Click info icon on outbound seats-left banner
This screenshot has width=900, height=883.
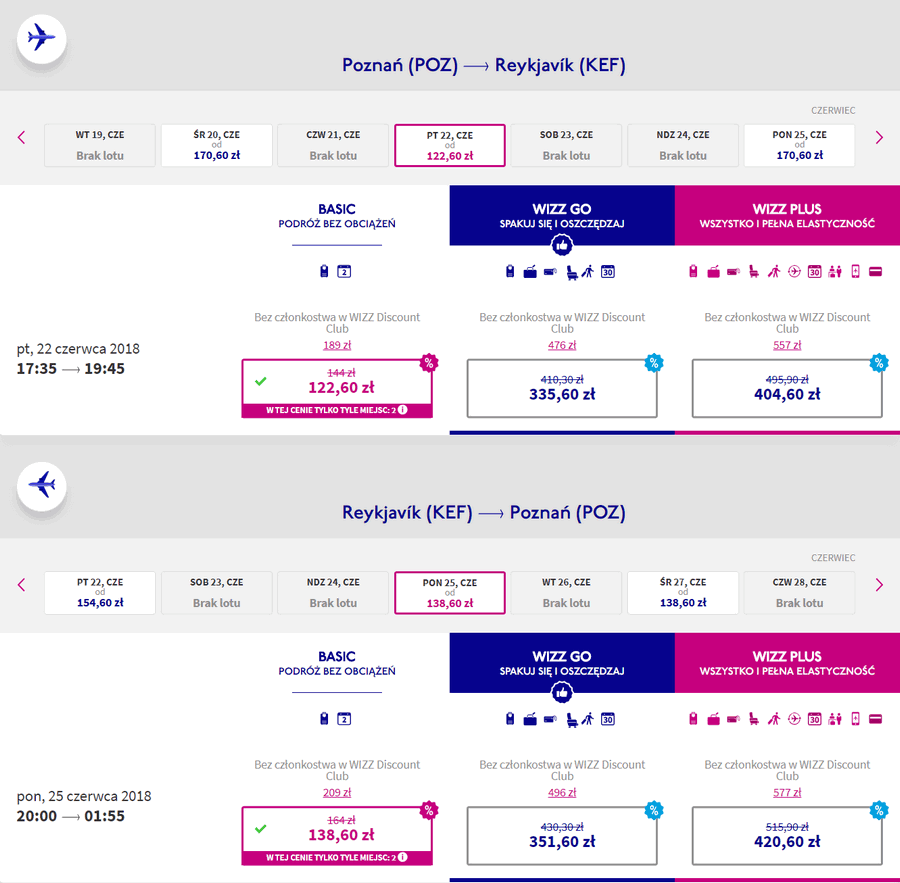[x=403, y=410]
